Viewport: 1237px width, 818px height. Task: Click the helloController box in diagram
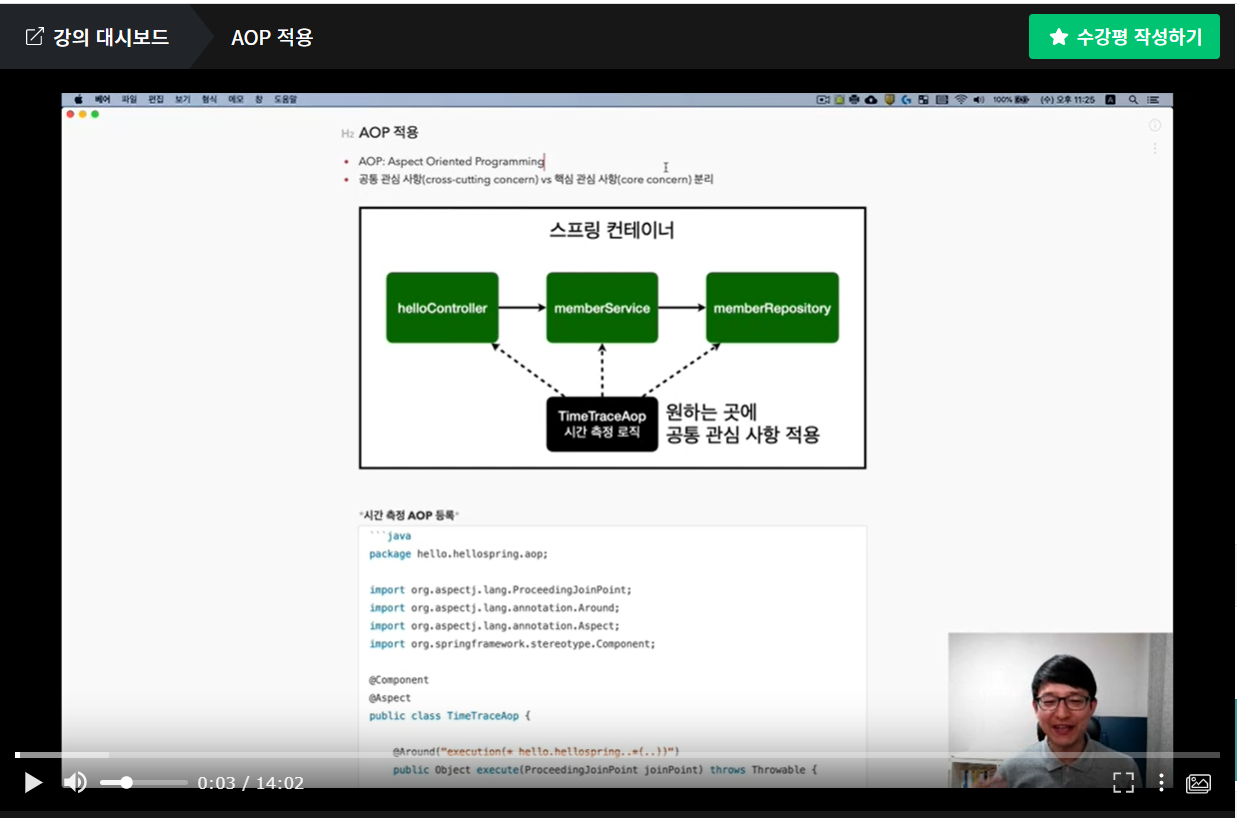click(x=442, y=308)
